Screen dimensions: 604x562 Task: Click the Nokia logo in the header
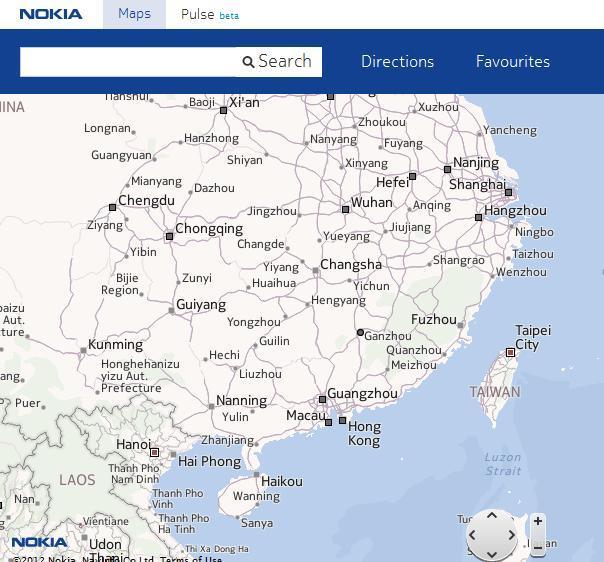click(51, 14)
